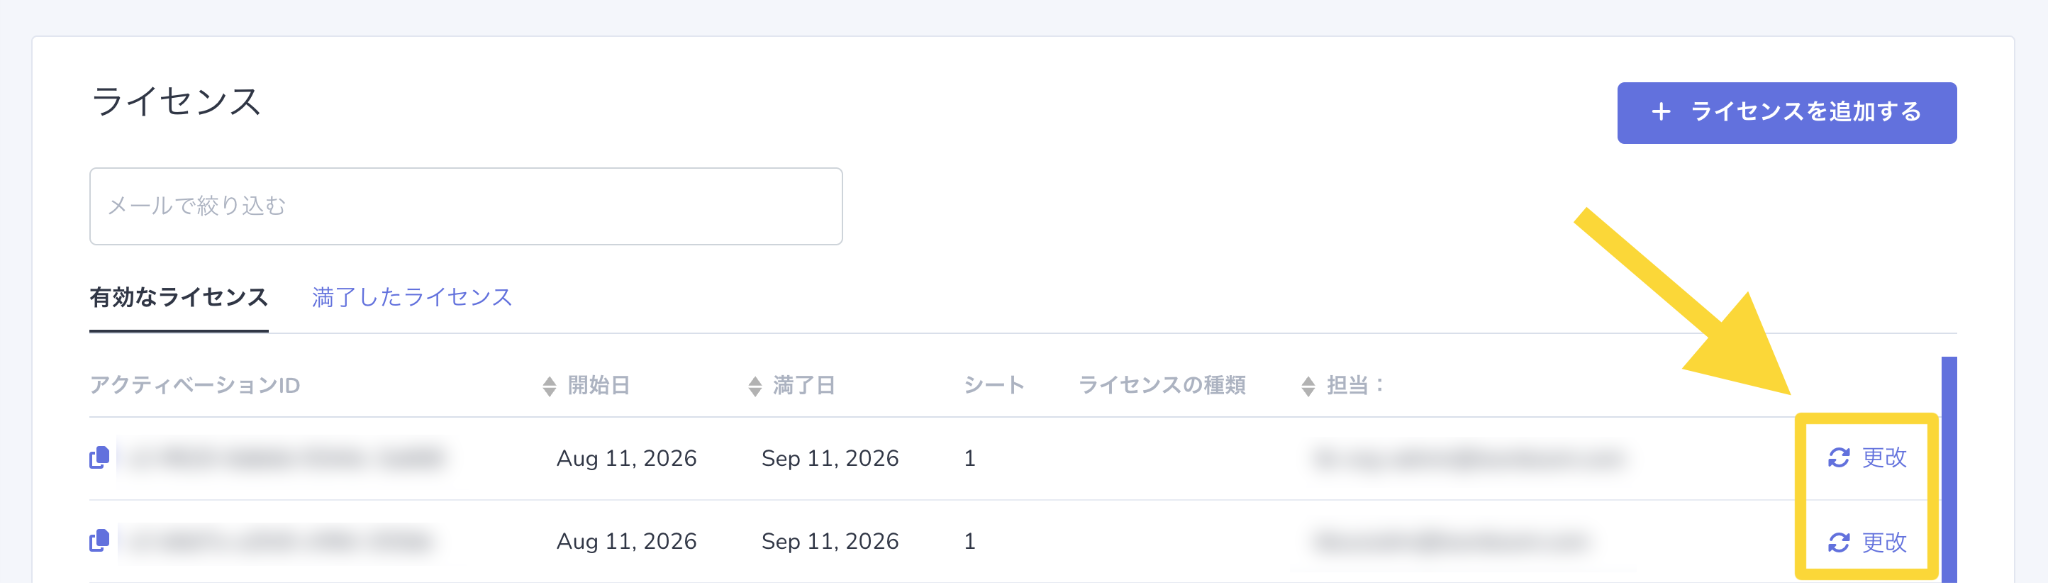Focus the メールで絞り込む filter field
2048x583 pixels.
(x=466, y=206)
